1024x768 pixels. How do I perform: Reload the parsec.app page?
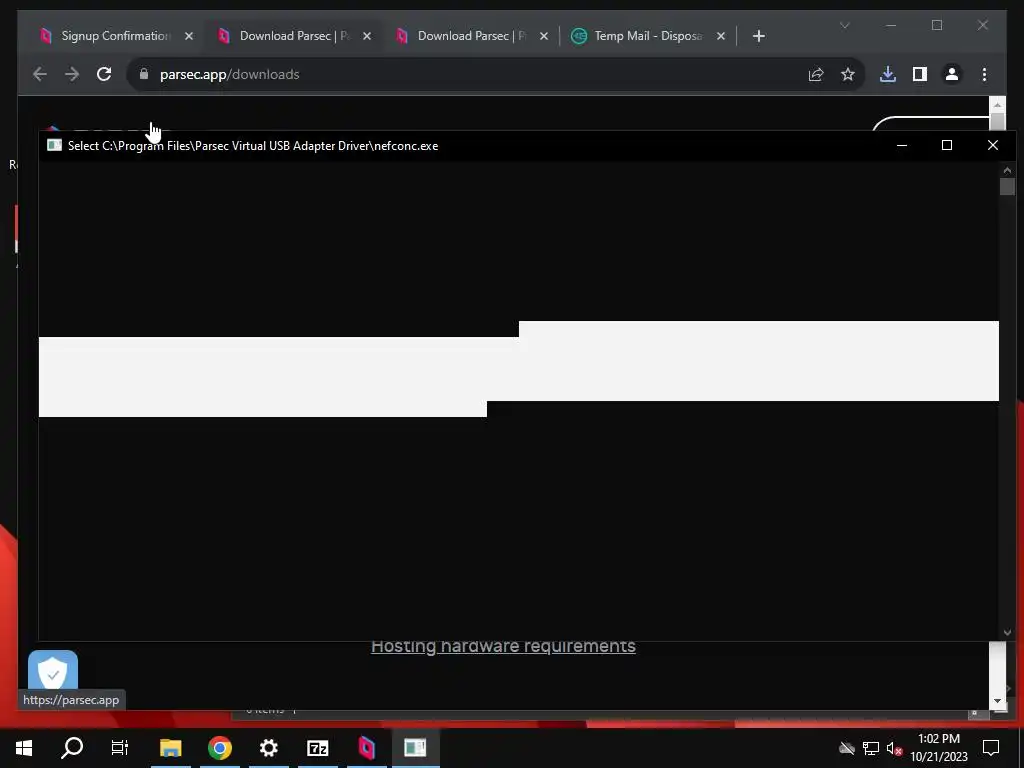(104, 74)
